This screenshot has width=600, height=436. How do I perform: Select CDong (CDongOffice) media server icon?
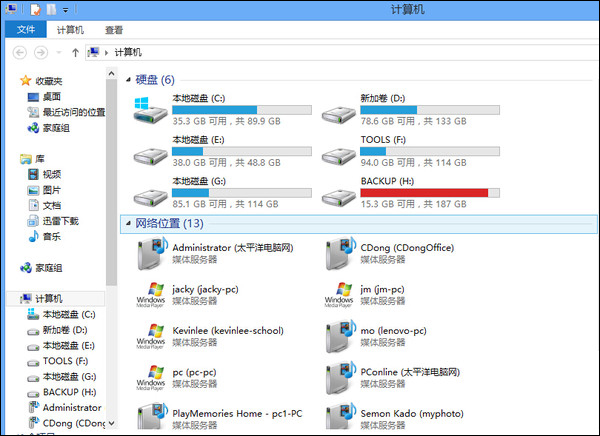click(341, 253)
